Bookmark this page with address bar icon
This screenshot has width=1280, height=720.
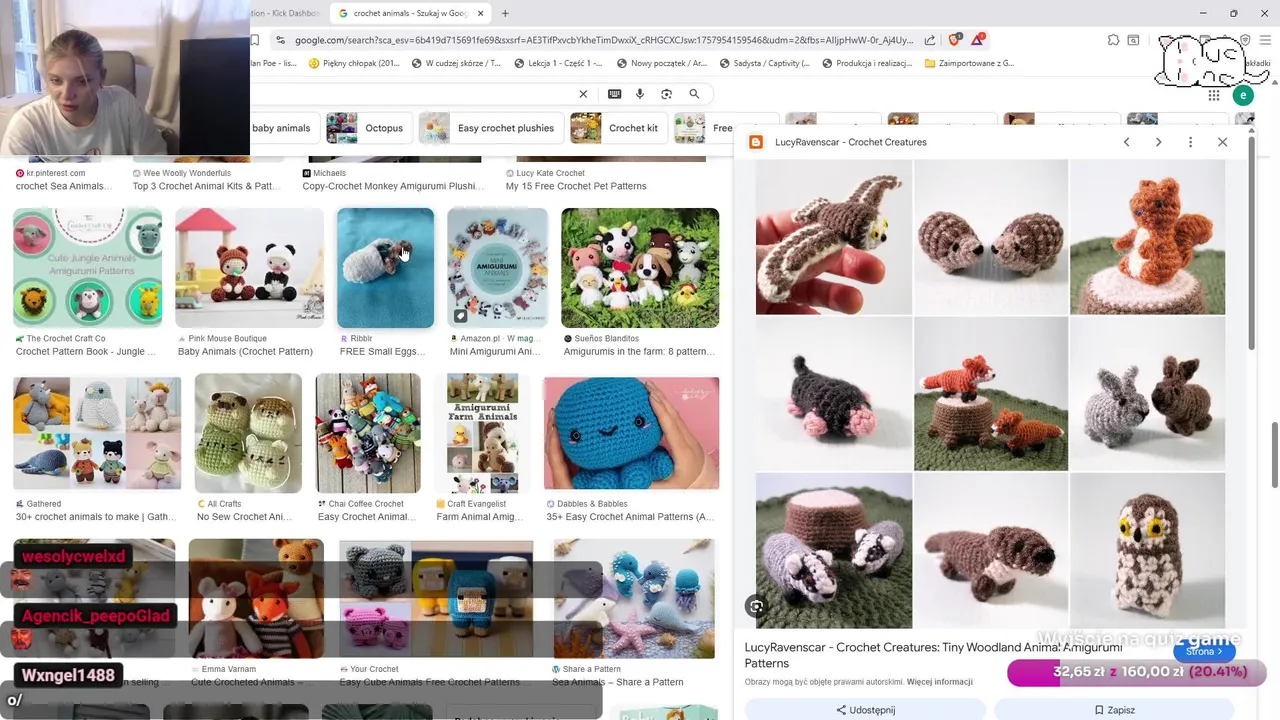(255, 40)
